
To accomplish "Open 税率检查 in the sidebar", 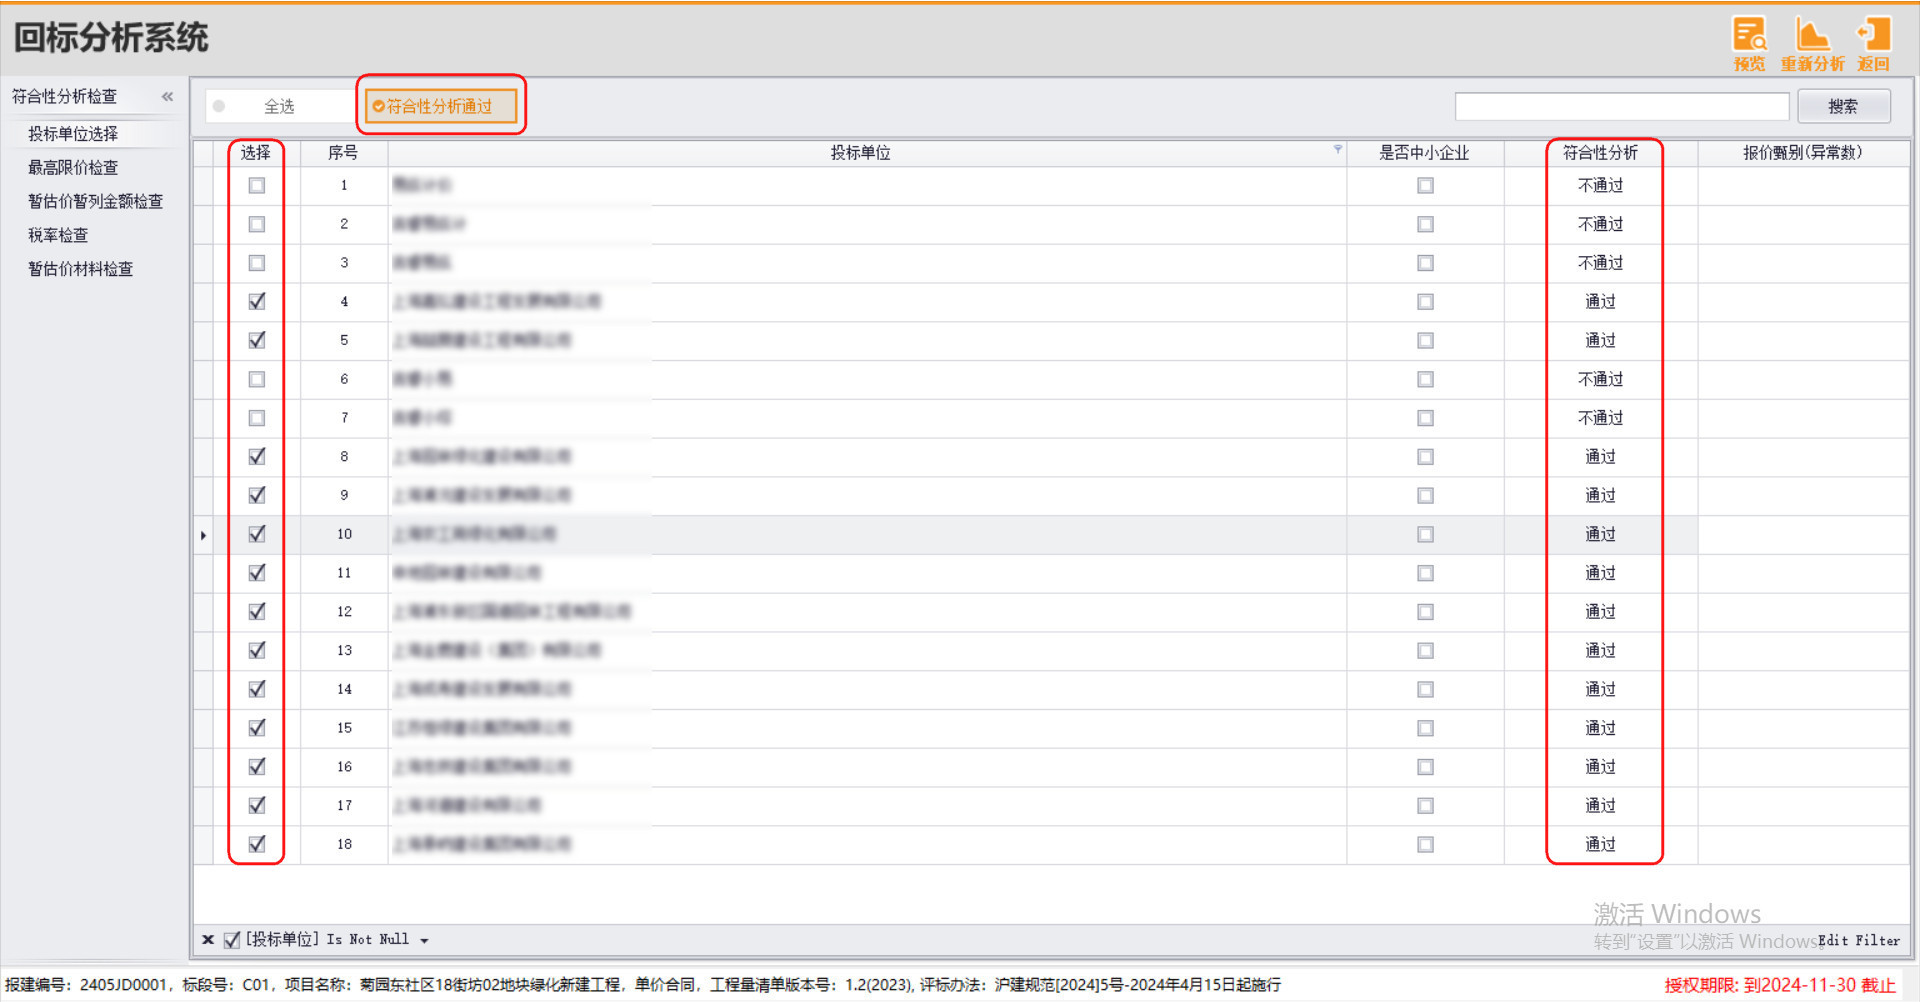I will (x=58, y=235).
